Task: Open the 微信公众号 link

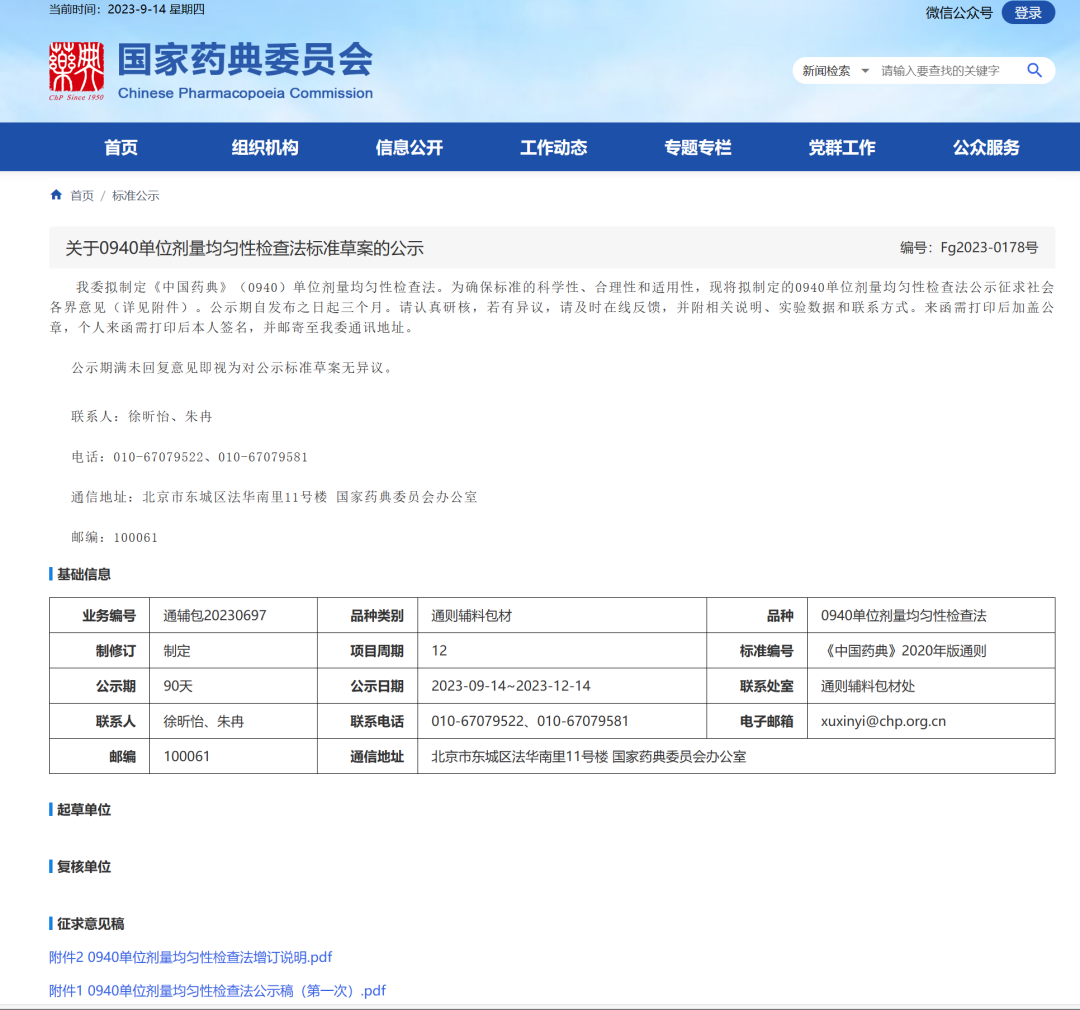Action: (959, 12)
